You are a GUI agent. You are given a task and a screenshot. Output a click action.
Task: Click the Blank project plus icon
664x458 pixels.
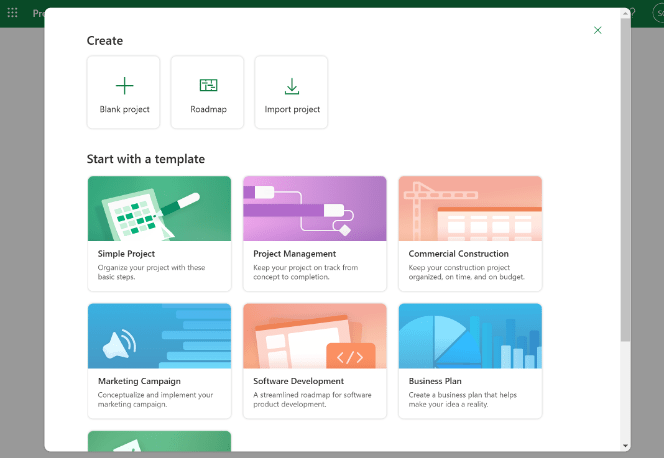pyautogui.click(x=124, y=86)
